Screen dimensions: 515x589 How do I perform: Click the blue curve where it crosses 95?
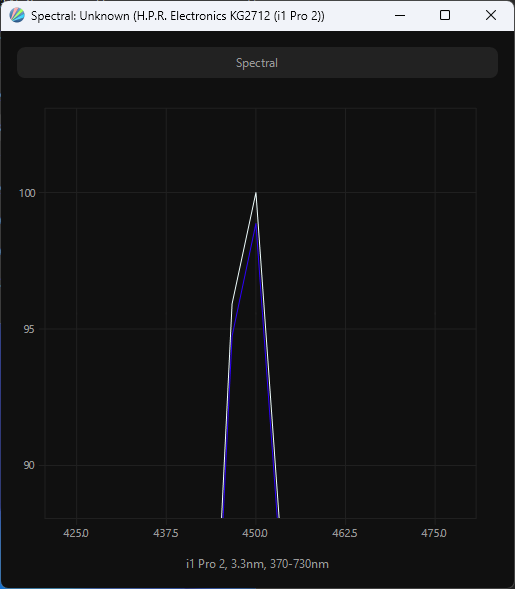232,329
